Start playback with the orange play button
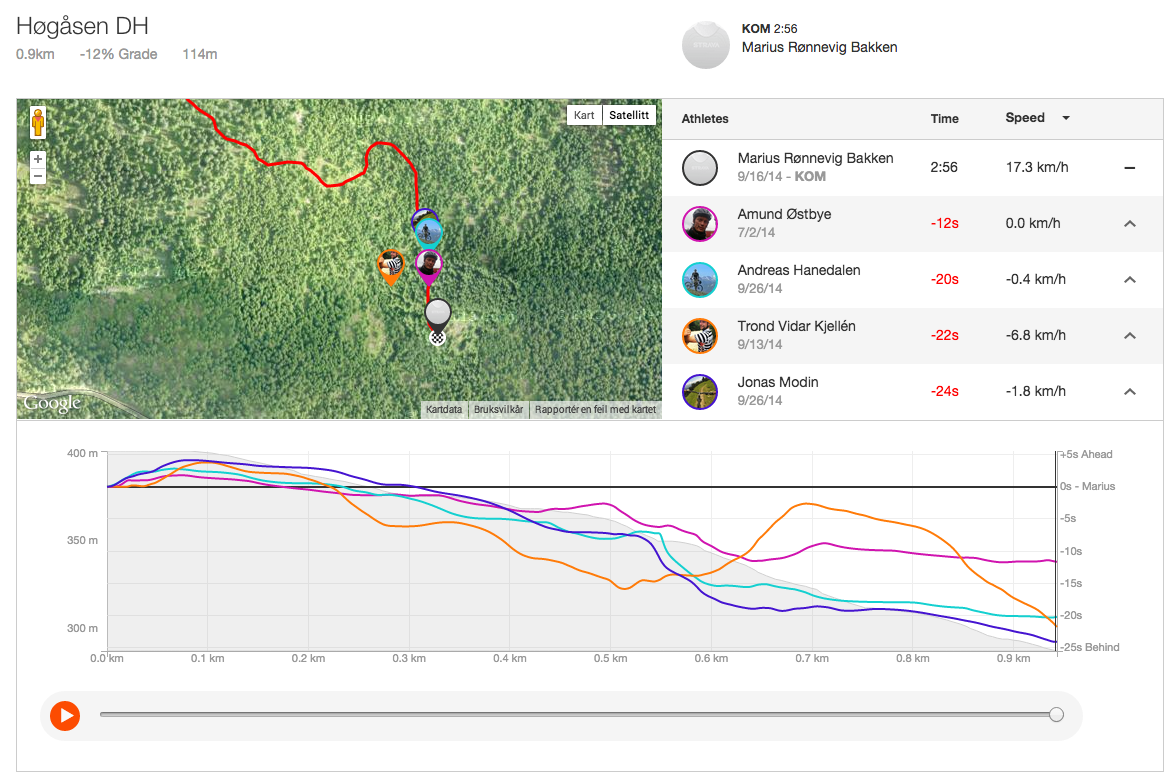1170x781 pixels. (65, 715)
